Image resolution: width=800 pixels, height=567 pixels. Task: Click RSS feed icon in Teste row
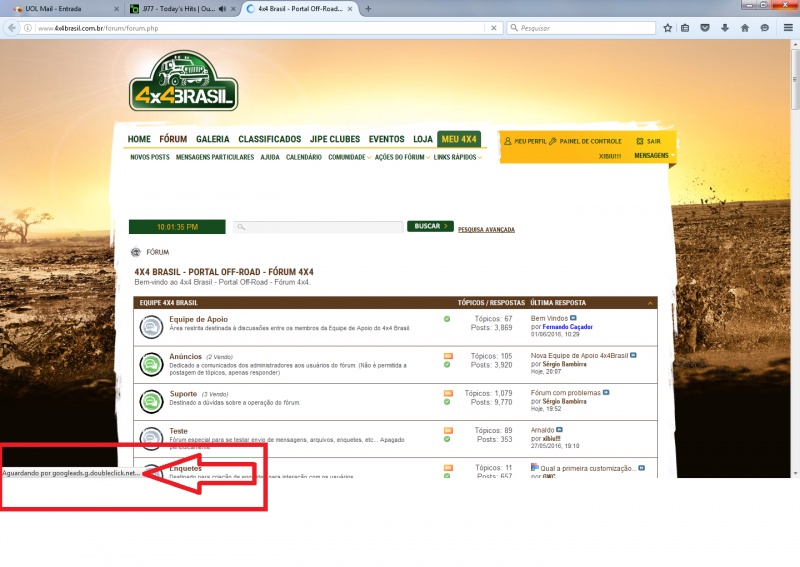point(448,430)
